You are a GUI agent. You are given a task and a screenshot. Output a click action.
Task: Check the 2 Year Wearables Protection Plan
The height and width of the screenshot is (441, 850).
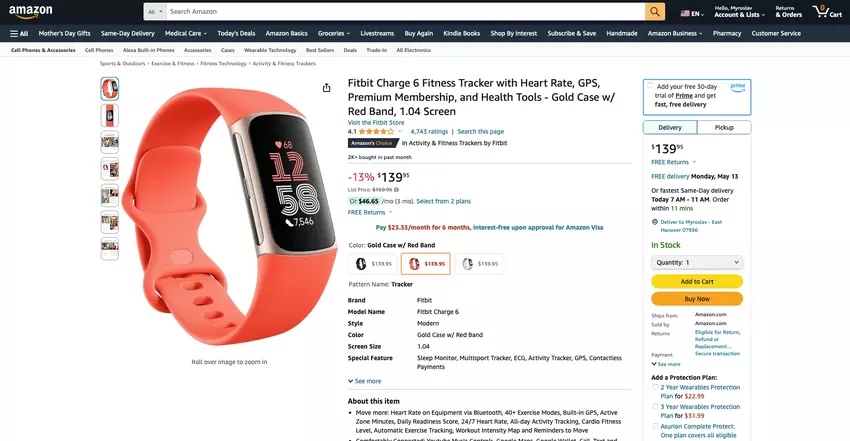(x=655, y=387)
